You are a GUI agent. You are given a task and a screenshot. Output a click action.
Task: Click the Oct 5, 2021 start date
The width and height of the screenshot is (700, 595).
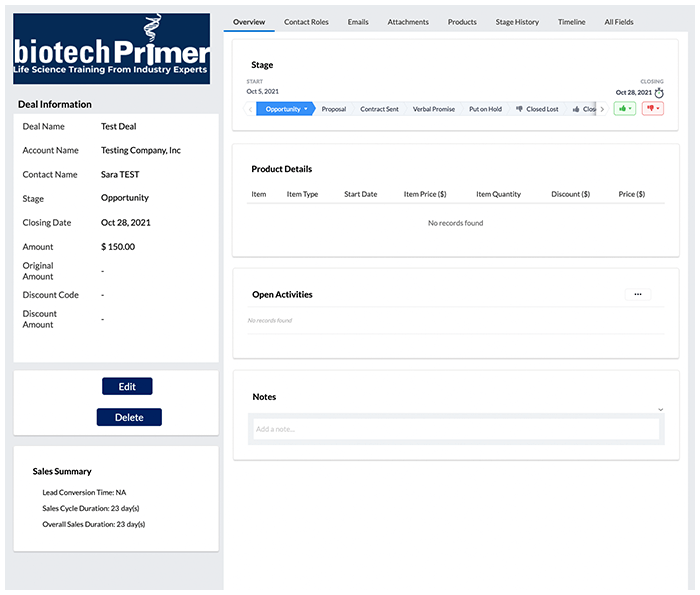click(x=262, y=92)
